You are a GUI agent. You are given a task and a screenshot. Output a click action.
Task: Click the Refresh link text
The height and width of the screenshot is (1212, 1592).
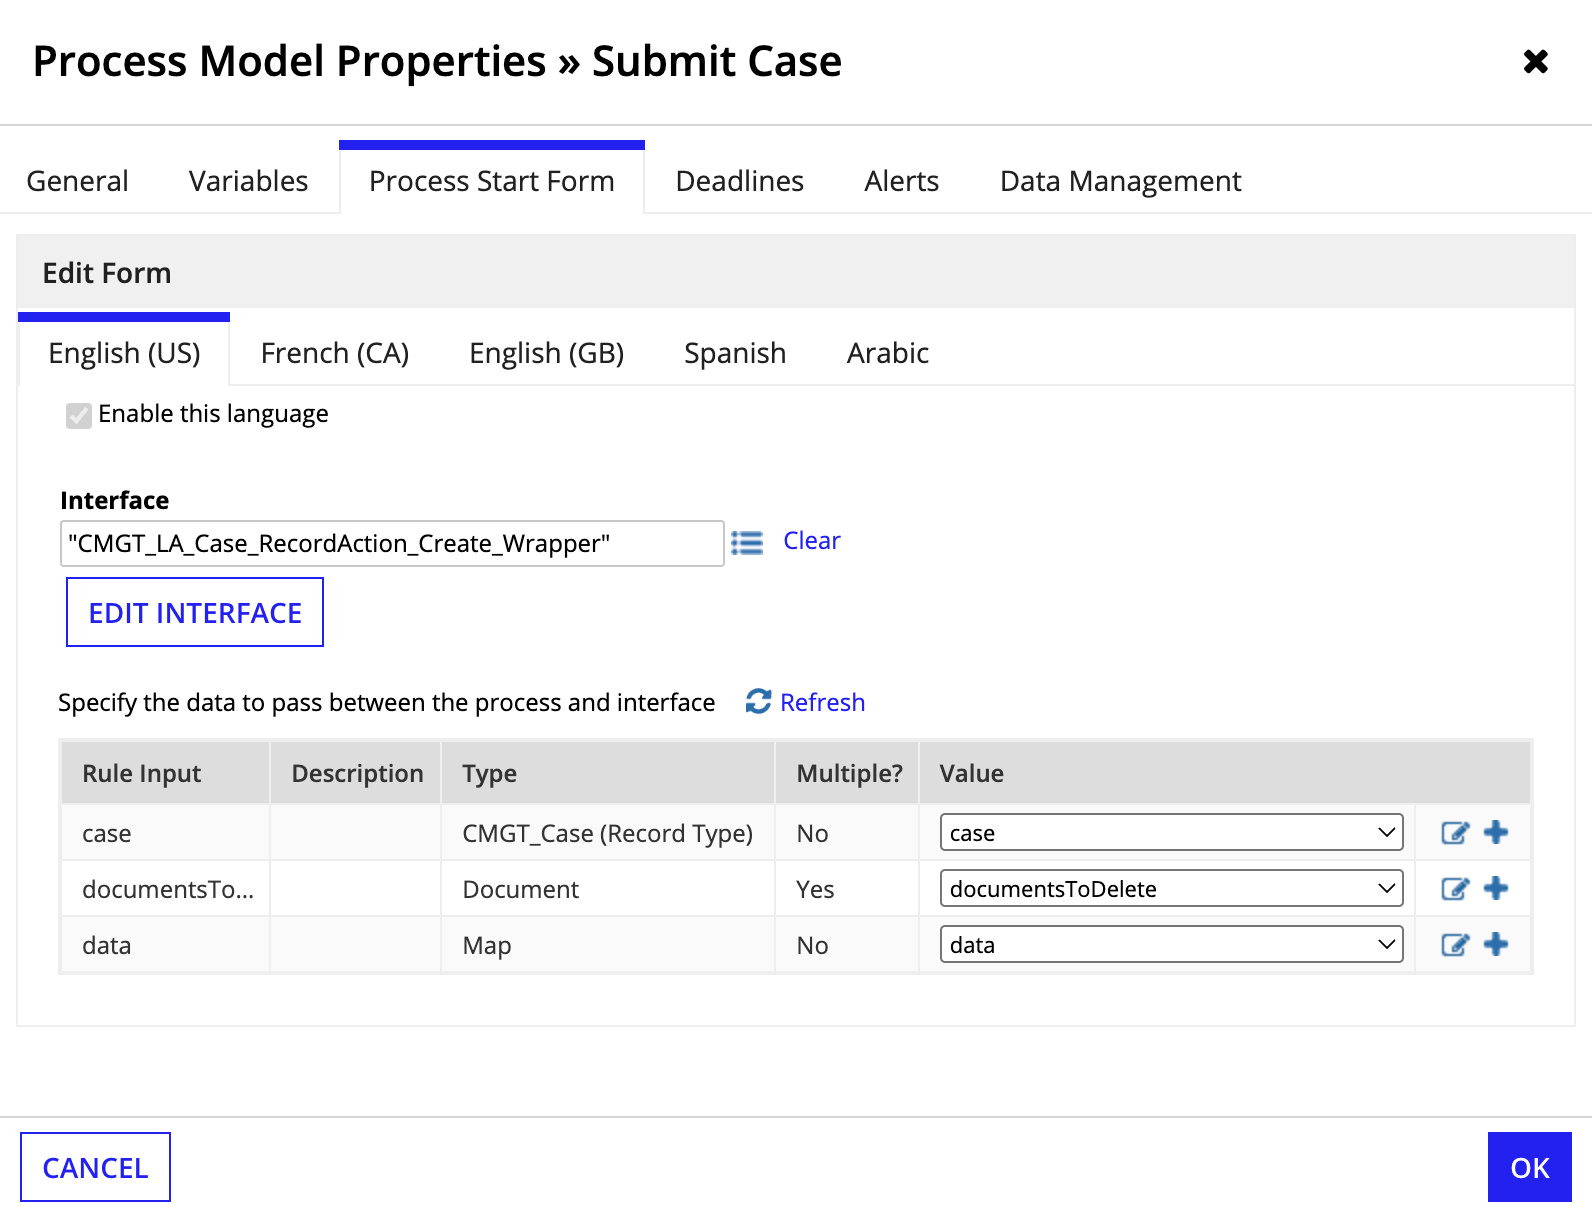point(823,702)
